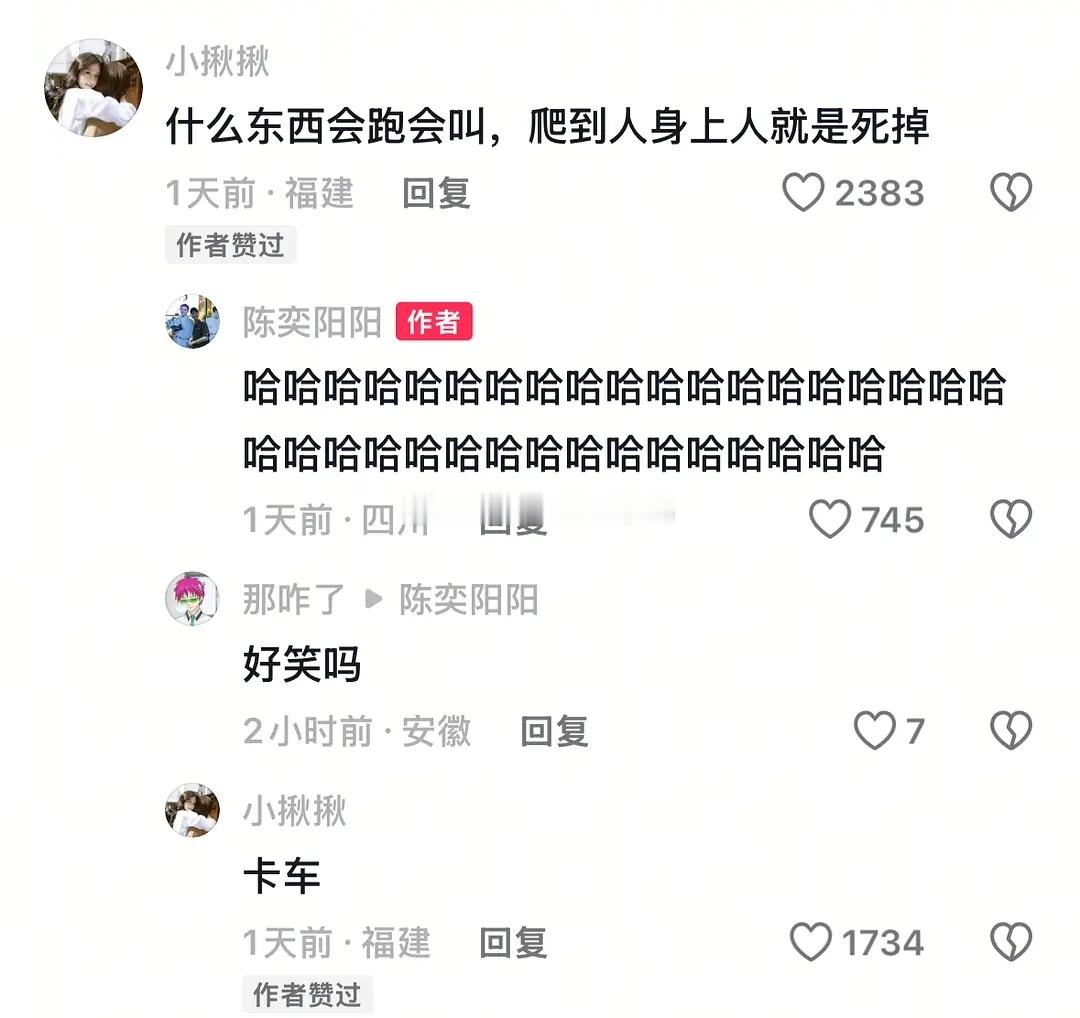Open 小揪揪's large profile avatar
Image resolution: width=1080 pixels, height=1018 pixels.
94,87
